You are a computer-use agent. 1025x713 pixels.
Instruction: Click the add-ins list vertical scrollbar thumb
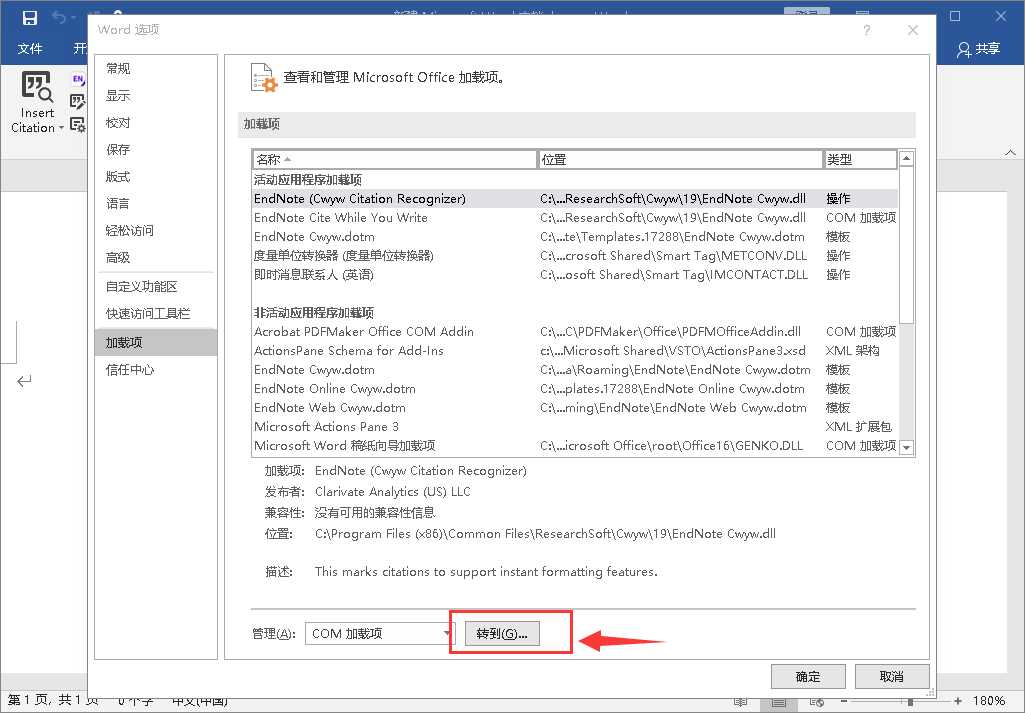(906, 245)
